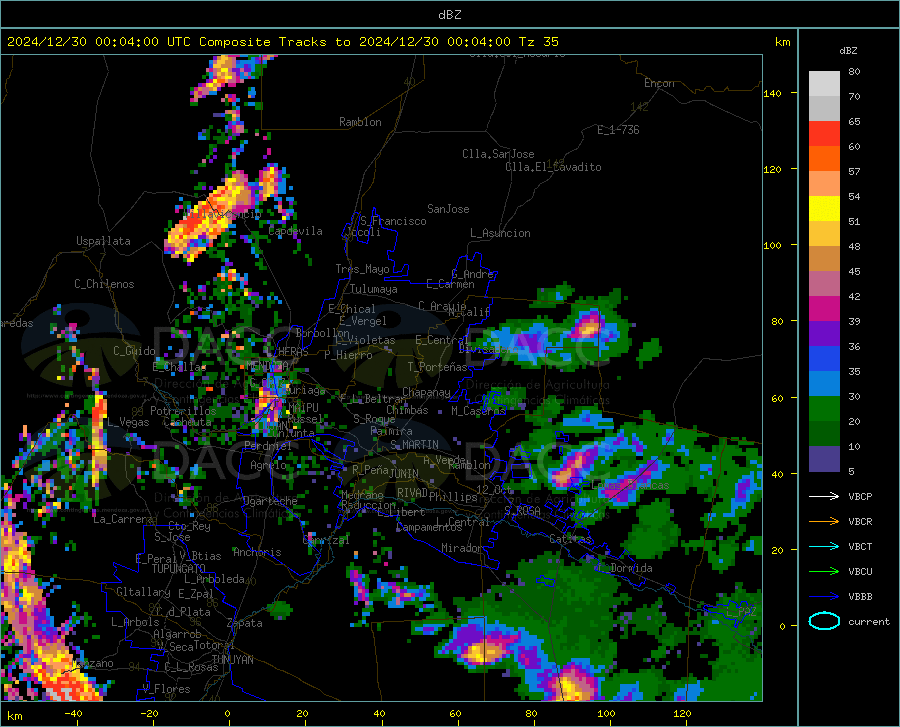Click the Clla.El_Cavadito label
This screenshot has width=900, height=727.
point(553,167)
